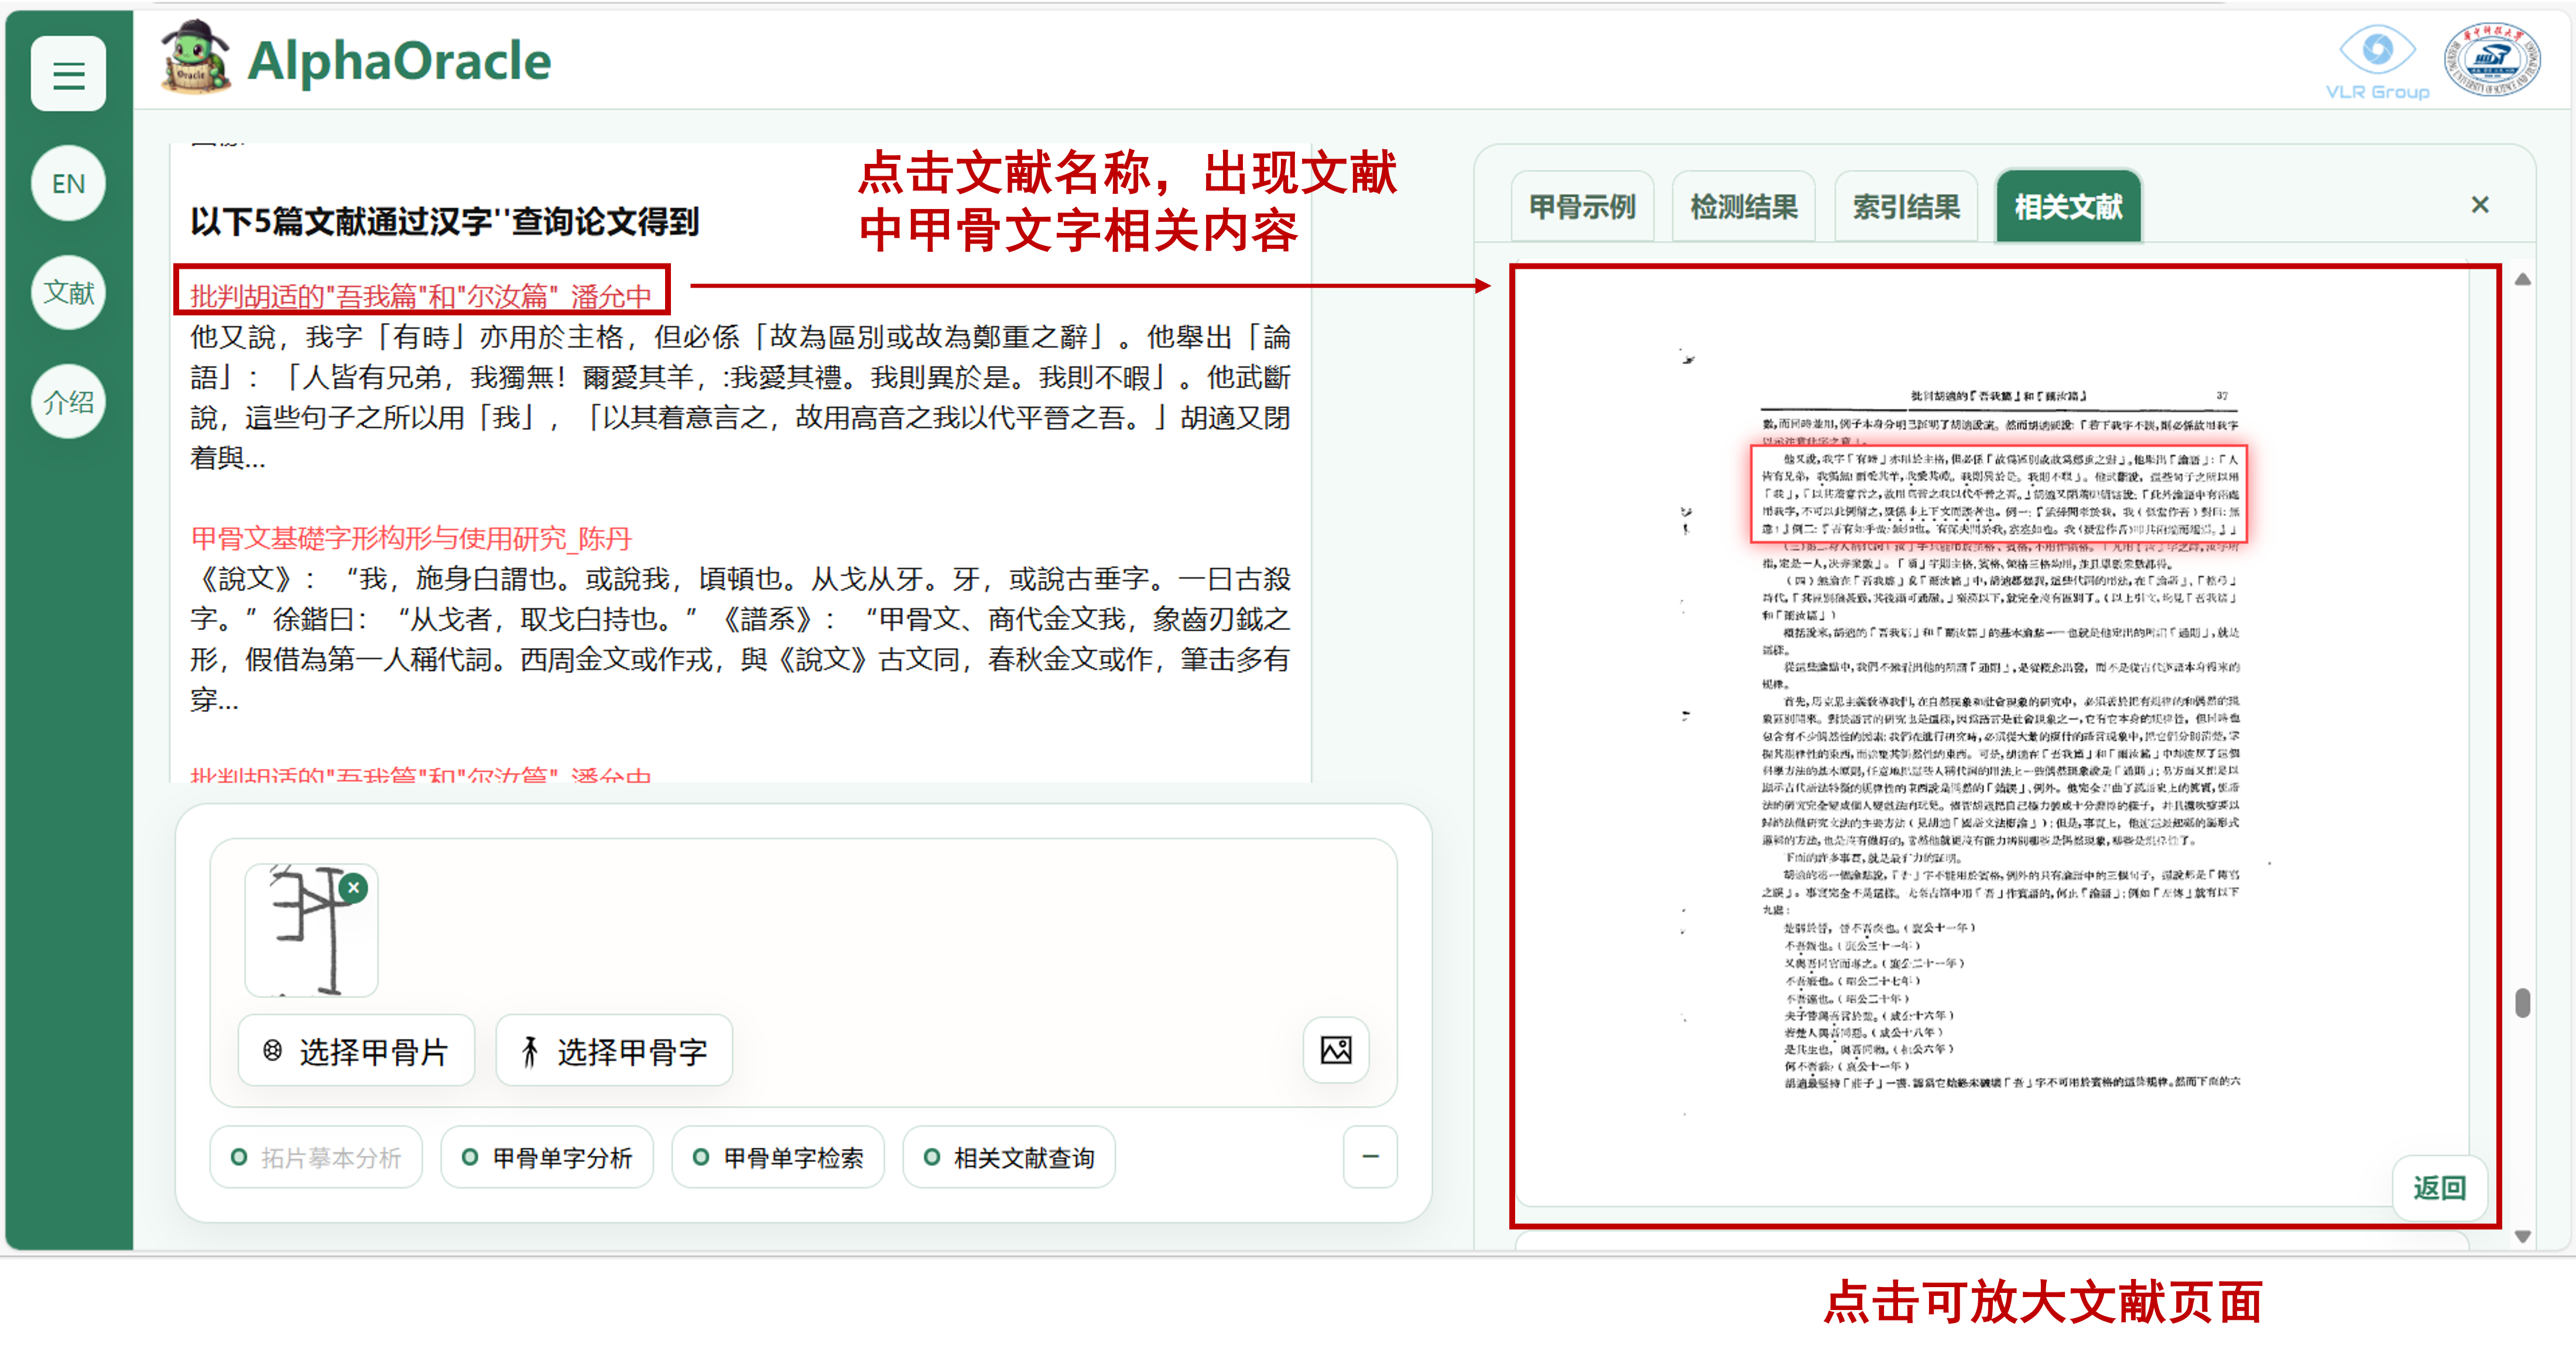Select the 甲骨单字分析 radio option
2576x1358 pixels.
(x=547, y=1158)
